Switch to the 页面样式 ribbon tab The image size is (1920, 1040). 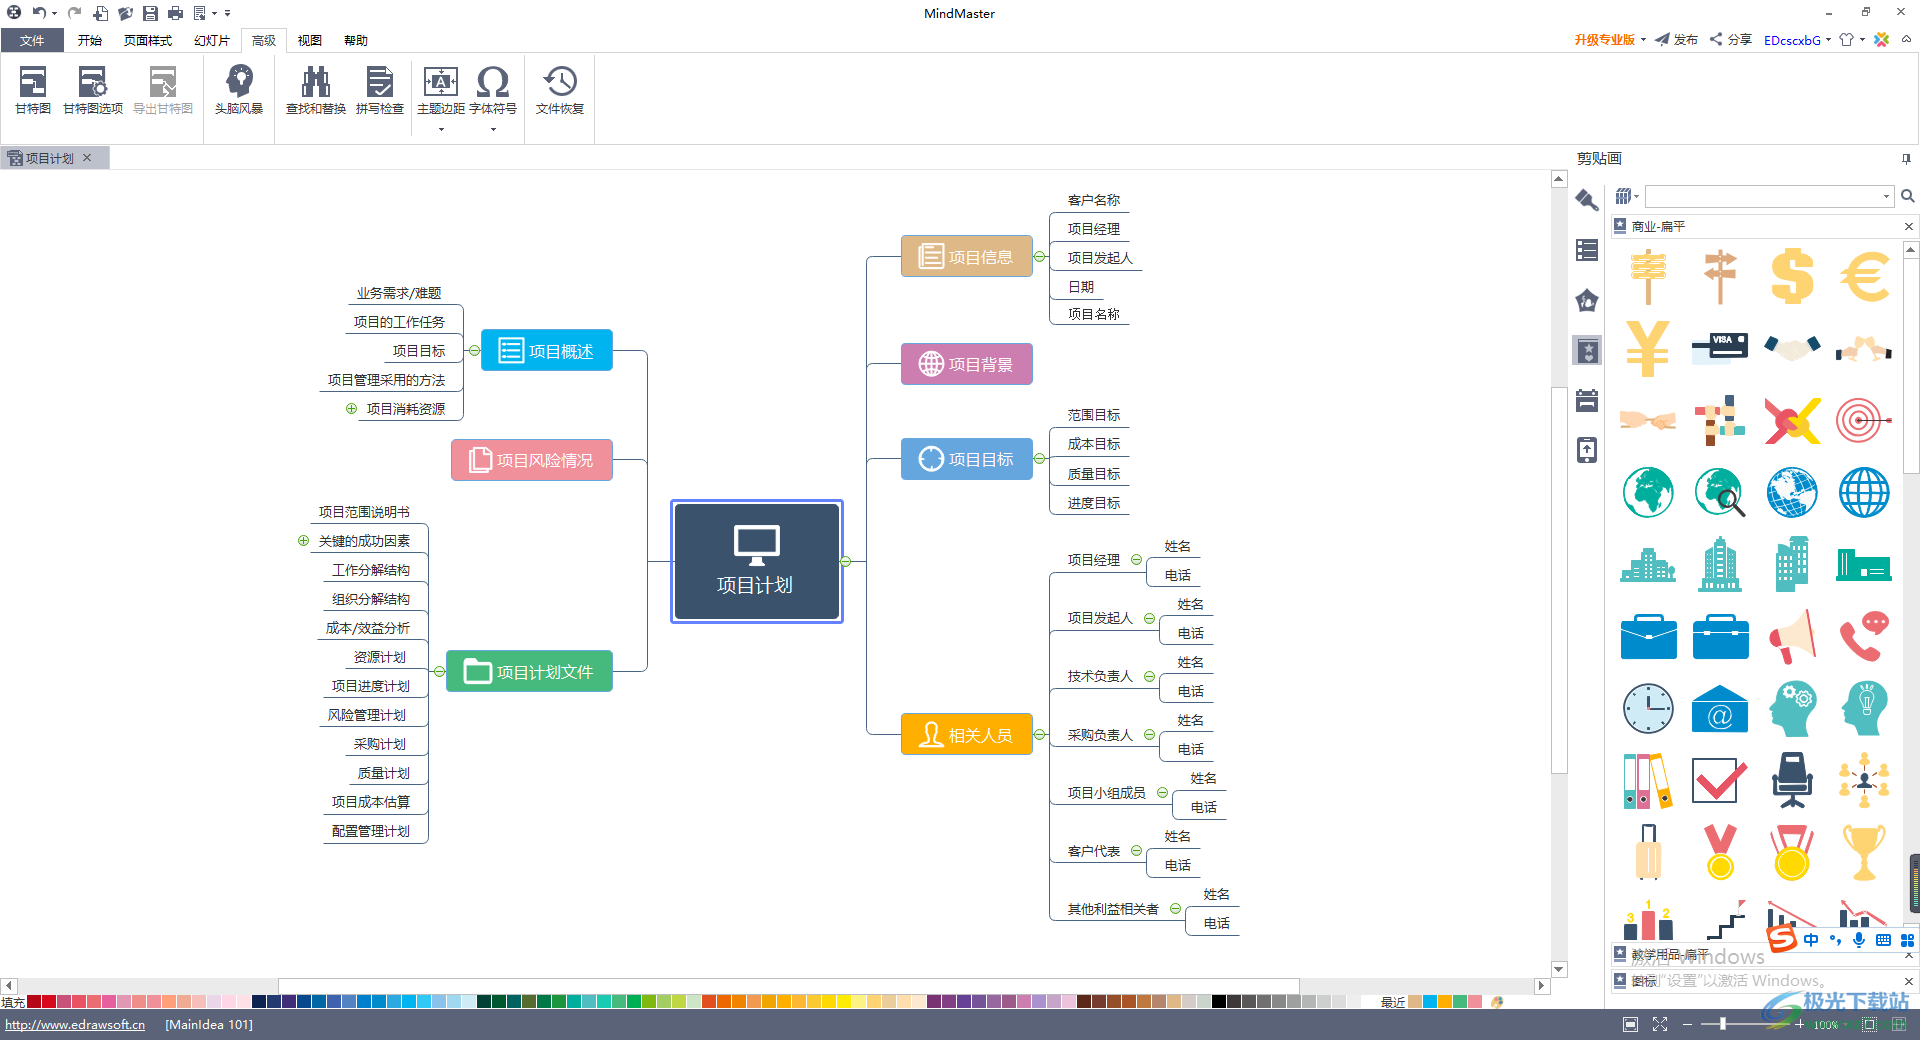coord(148,40)
